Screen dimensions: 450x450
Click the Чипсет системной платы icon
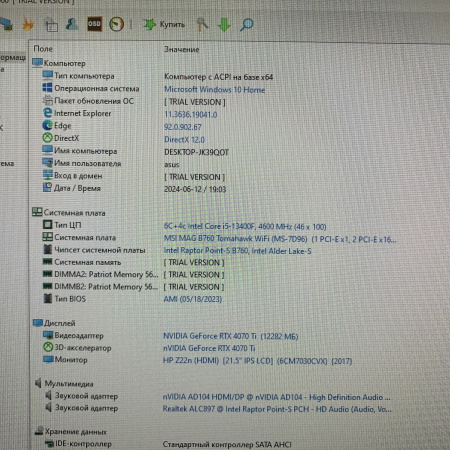coord(48,249)
